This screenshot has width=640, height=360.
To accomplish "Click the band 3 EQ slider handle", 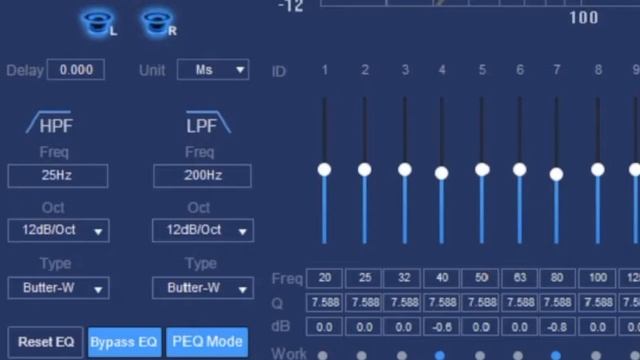I will coord(405,169).
